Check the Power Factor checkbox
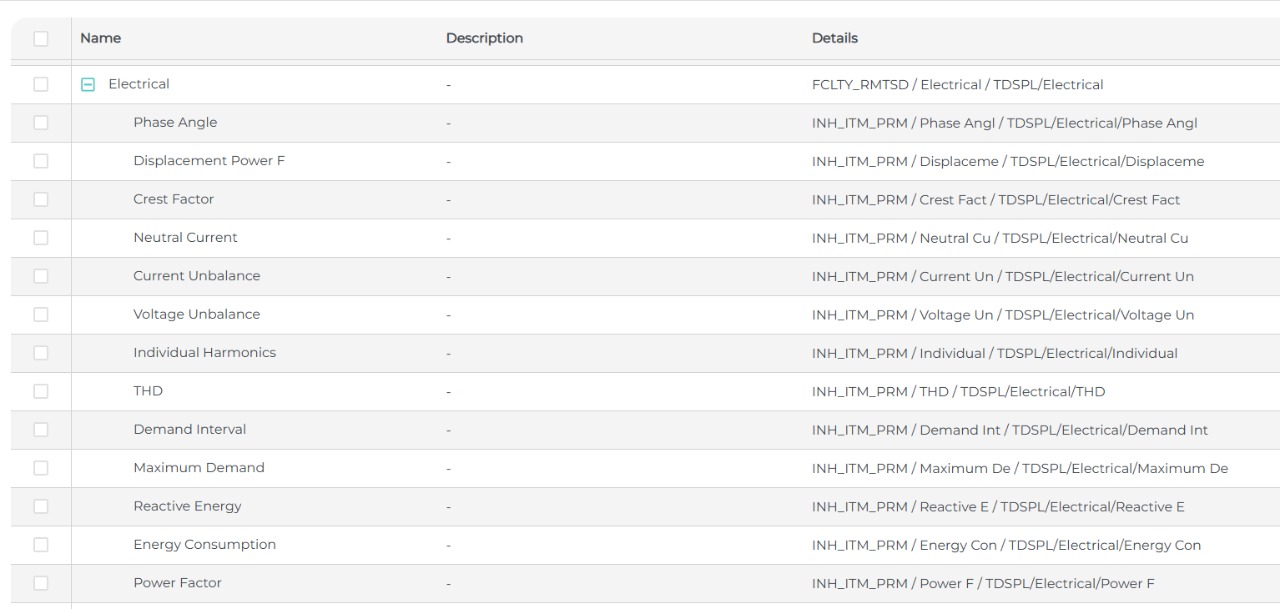 pos(40,583)
